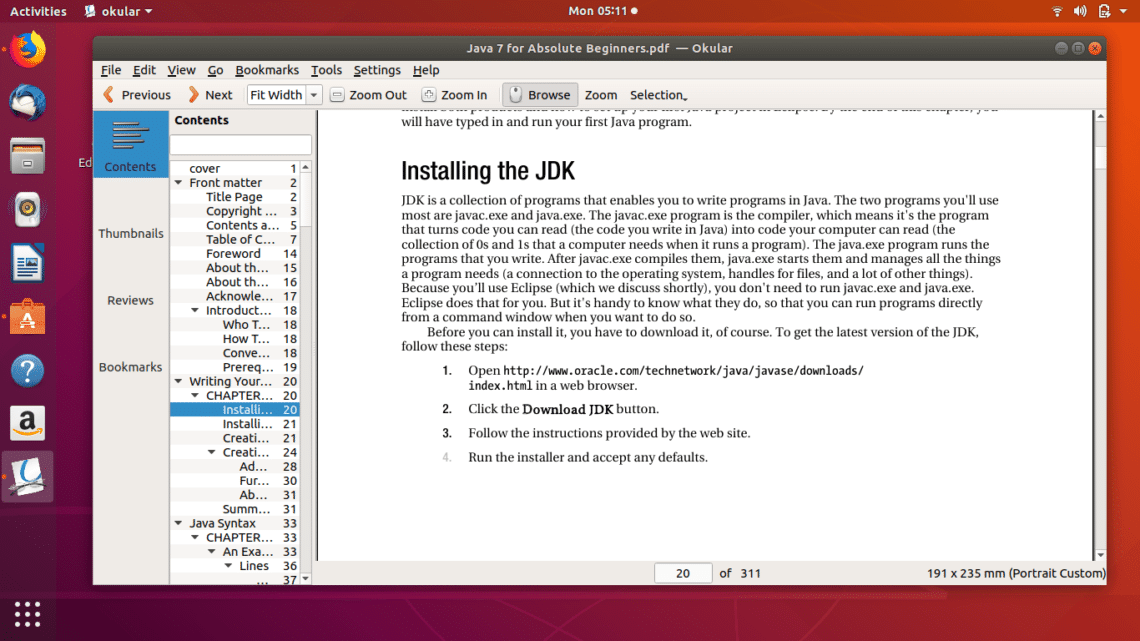Click the page number field showing 20

(x=683, y=573)
